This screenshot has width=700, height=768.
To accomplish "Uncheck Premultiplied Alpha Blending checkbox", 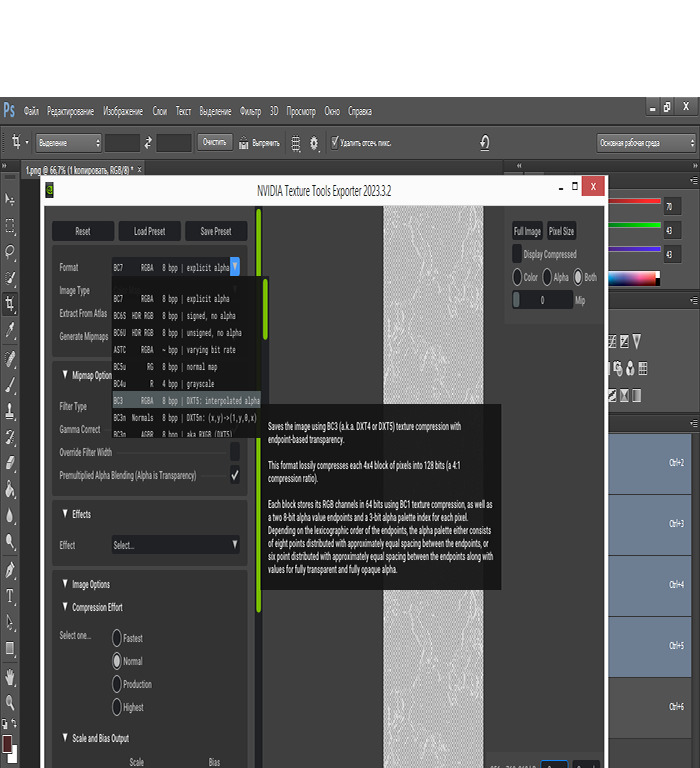I will tap(235, 475).
